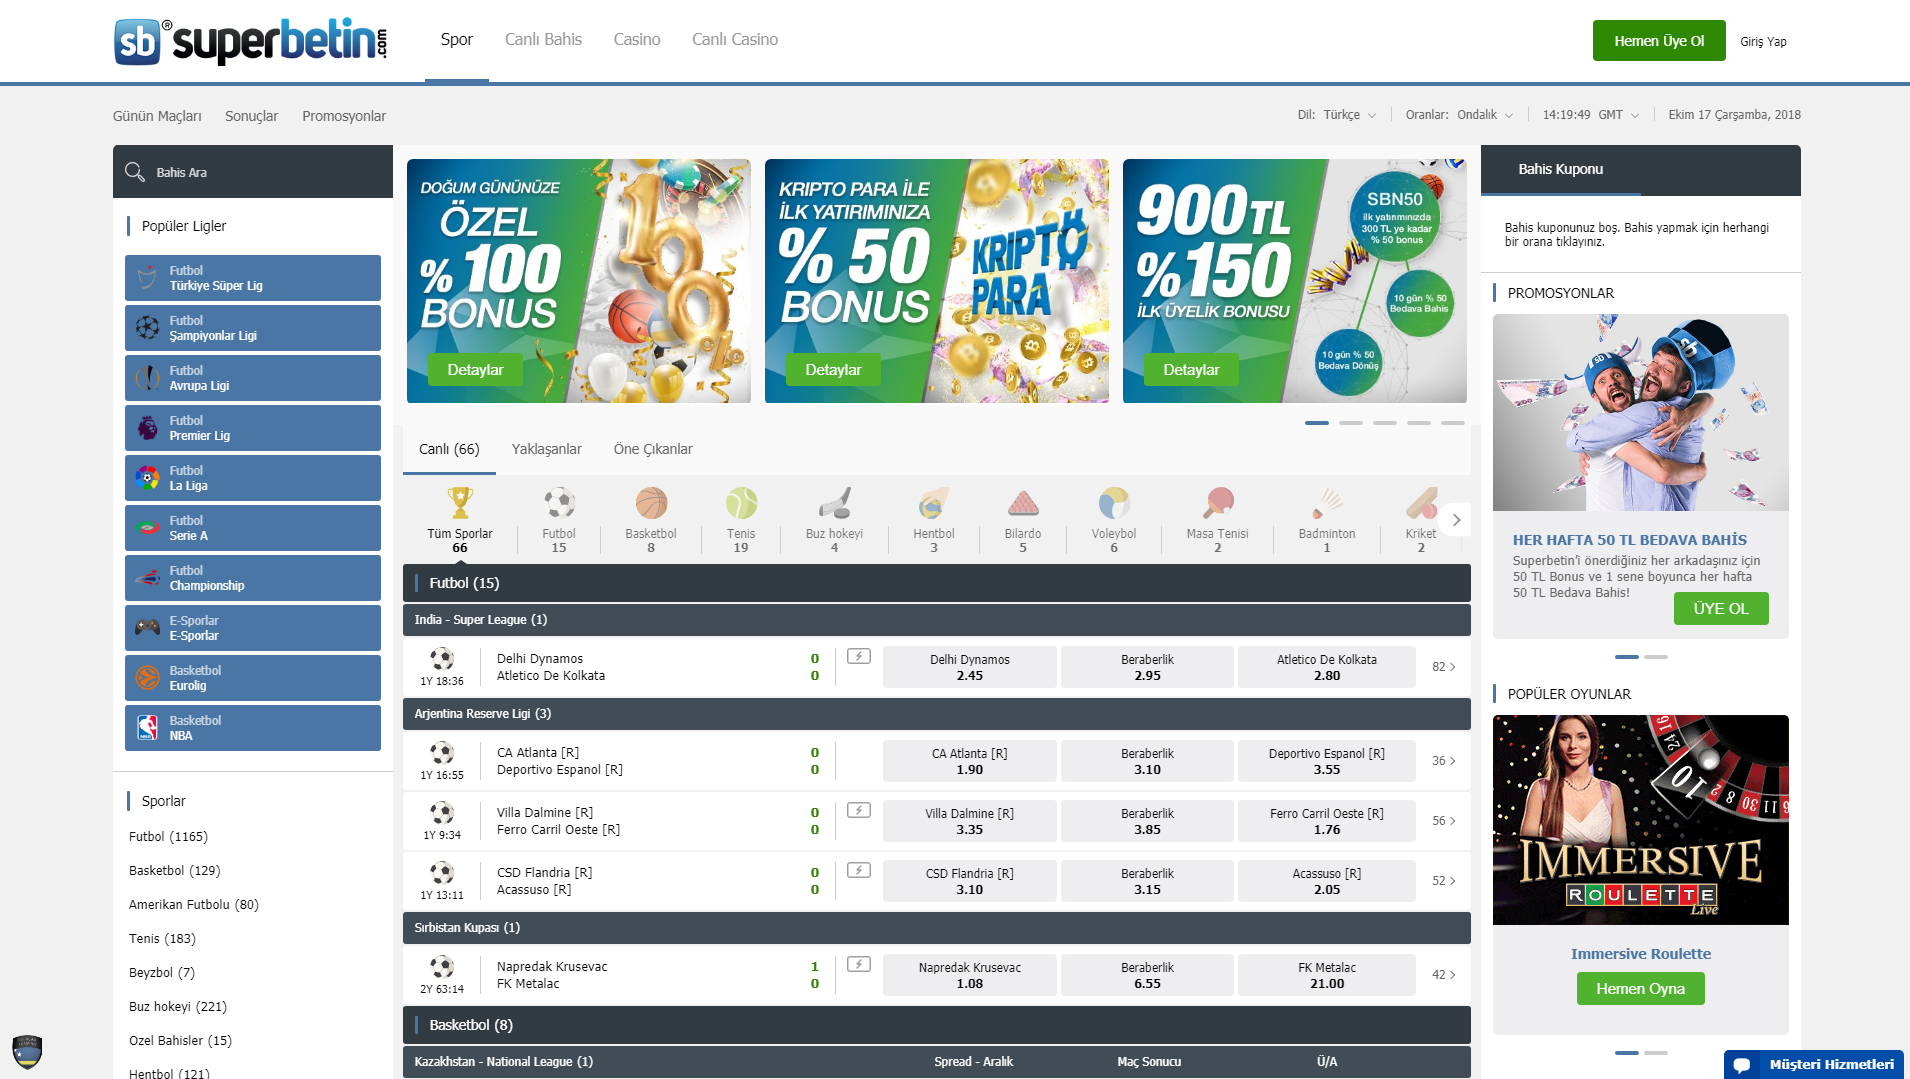Switch to the Yaklaşanlar tab
This screenshot has width=1910, height=1079.
(x=546, y=449)
